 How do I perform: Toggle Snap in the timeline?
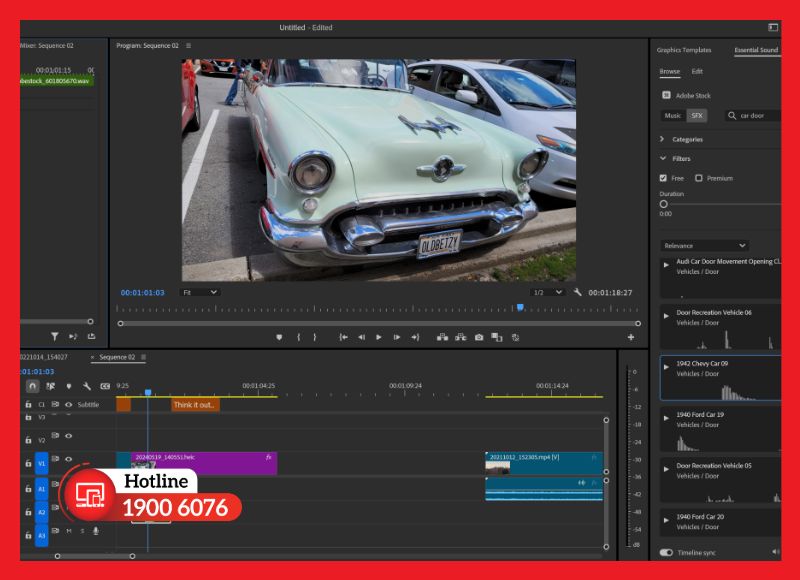33,386
